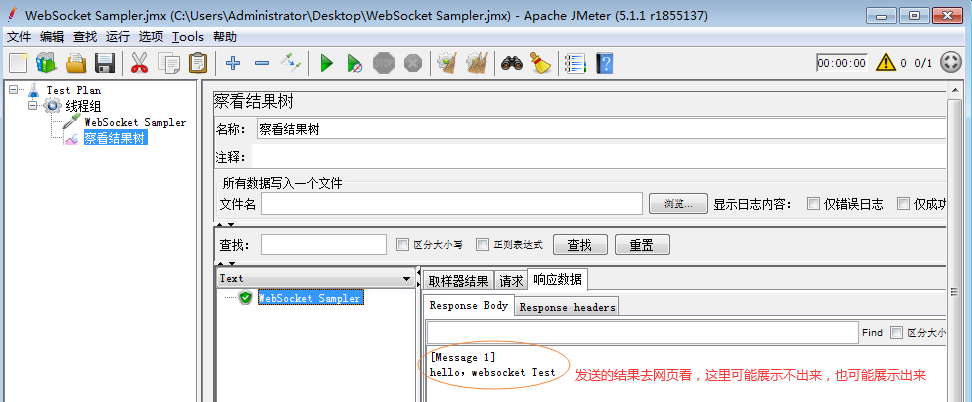The width and height of the screenshot is (972, 402).
Task: Open Function Helper list icon
Action: (x=576, y=63)
